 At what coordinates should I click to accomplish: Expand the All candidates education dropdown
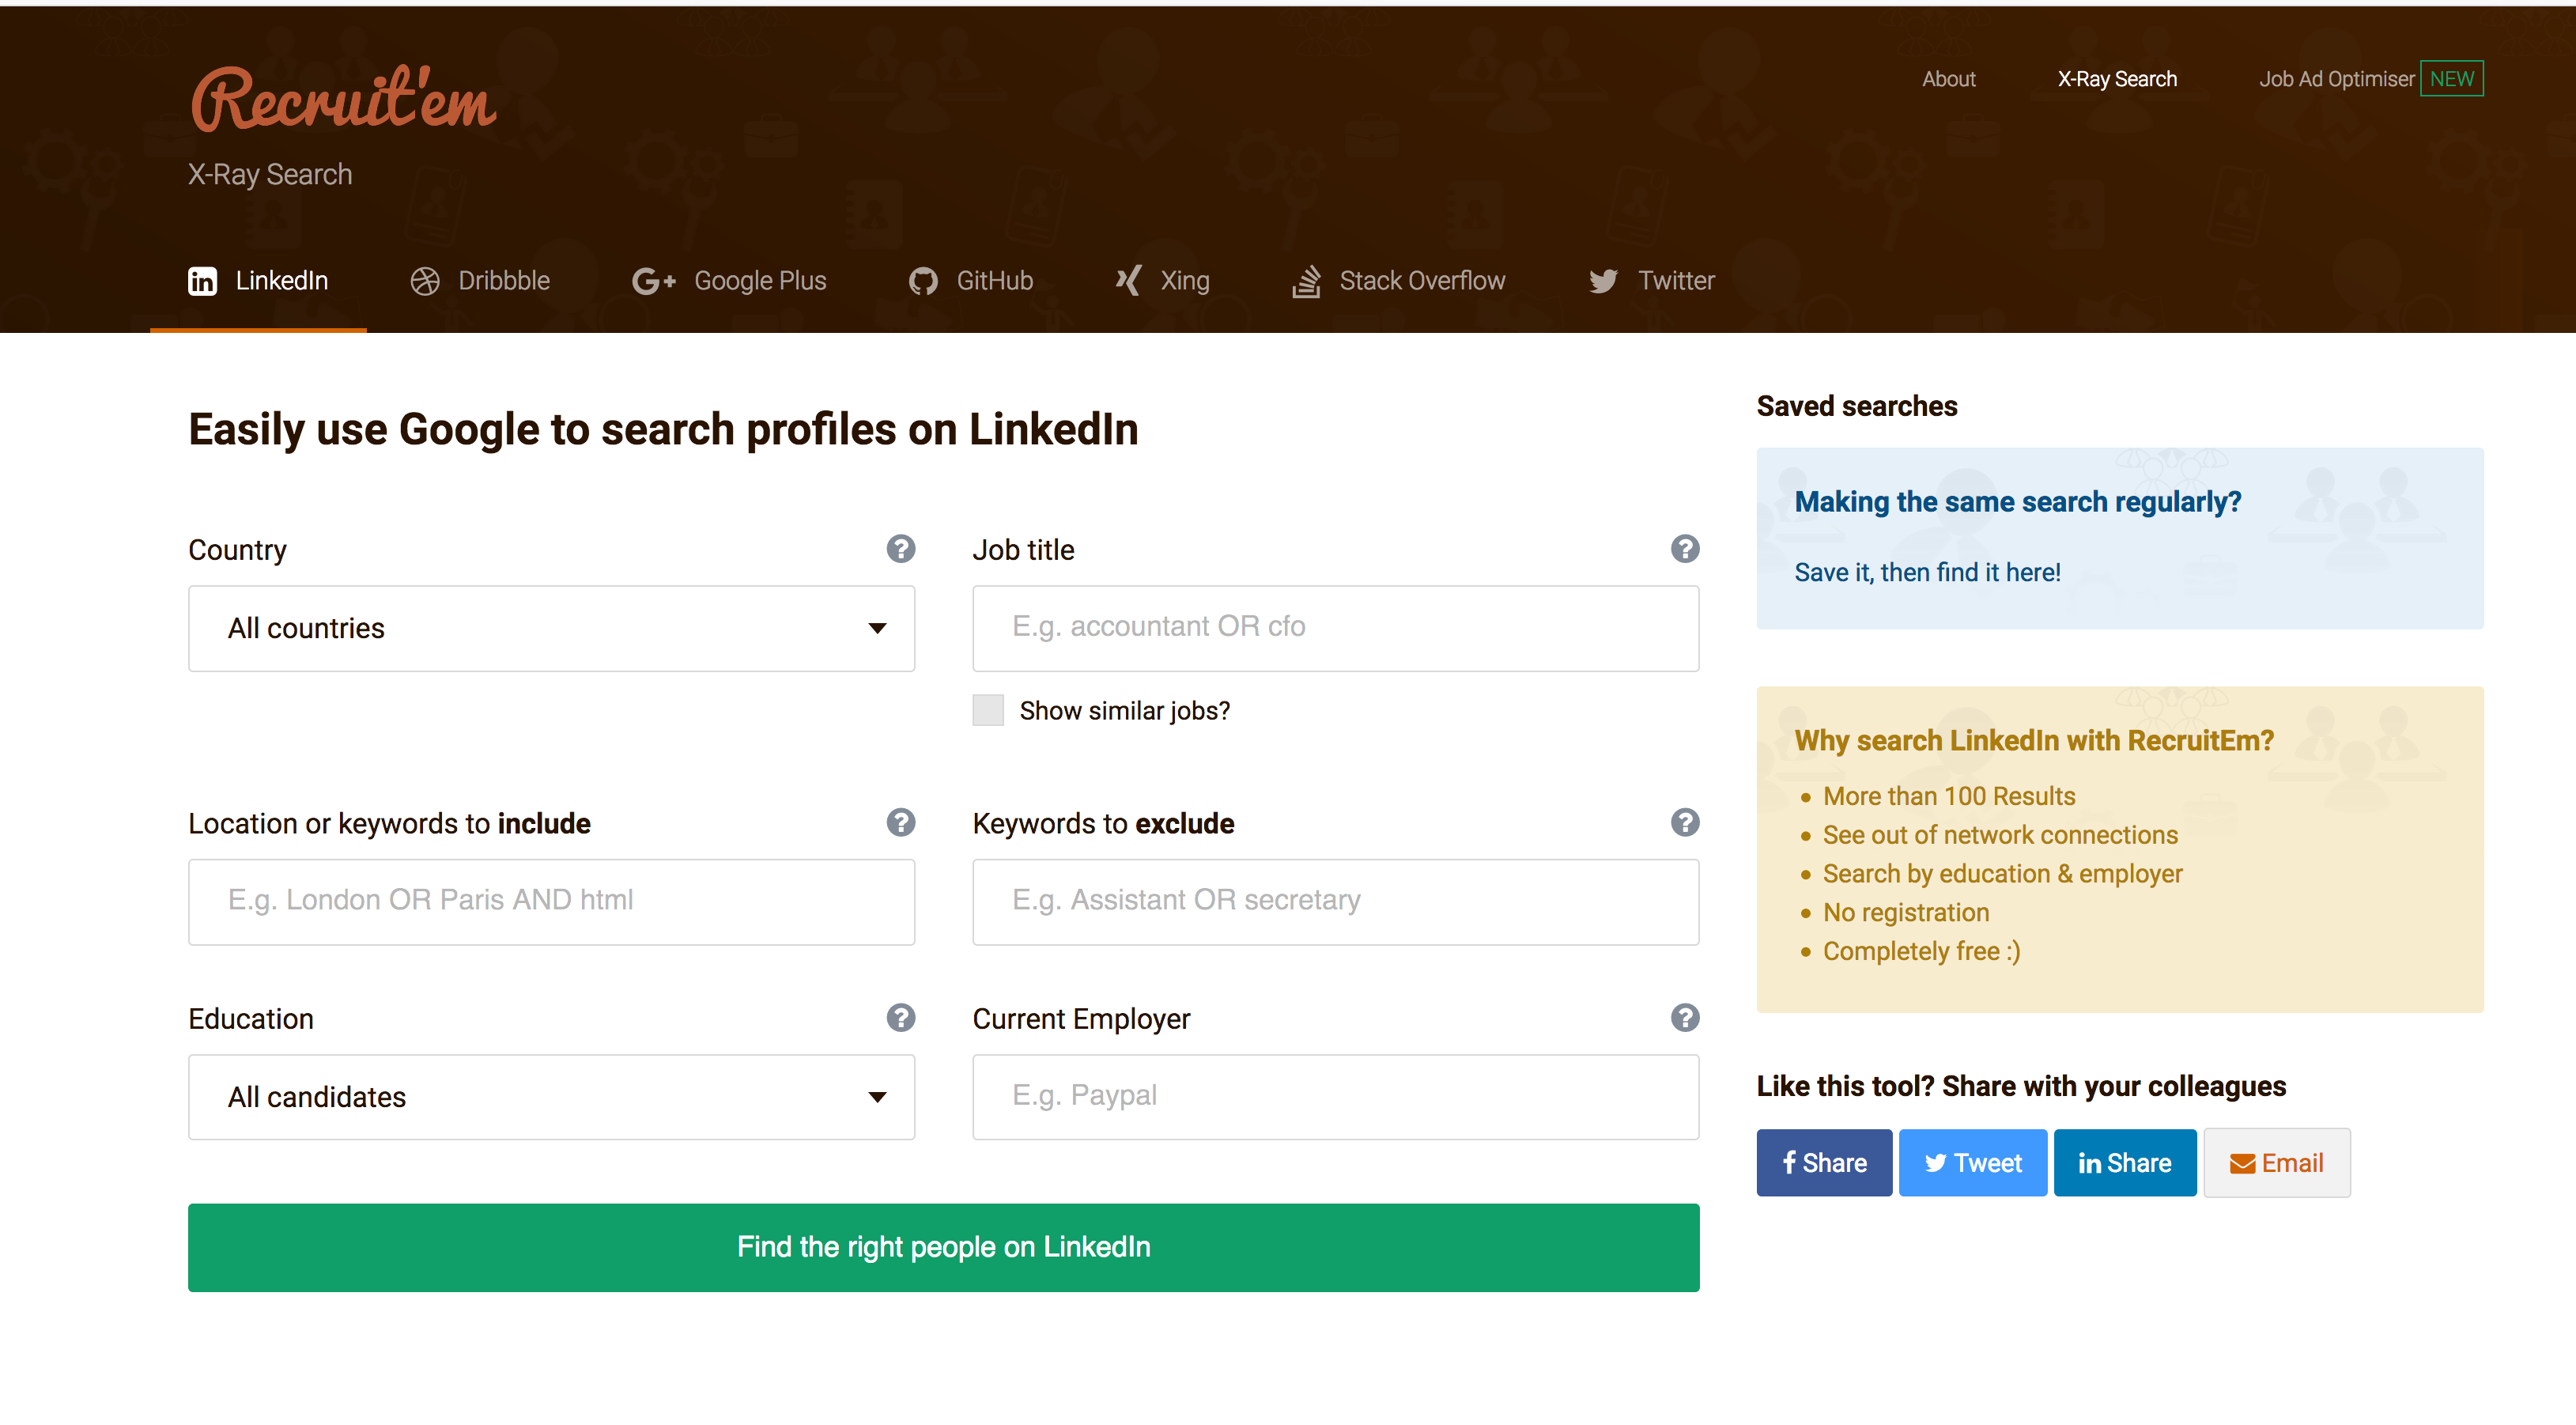pyautogui.click(x=551, y=1097)
